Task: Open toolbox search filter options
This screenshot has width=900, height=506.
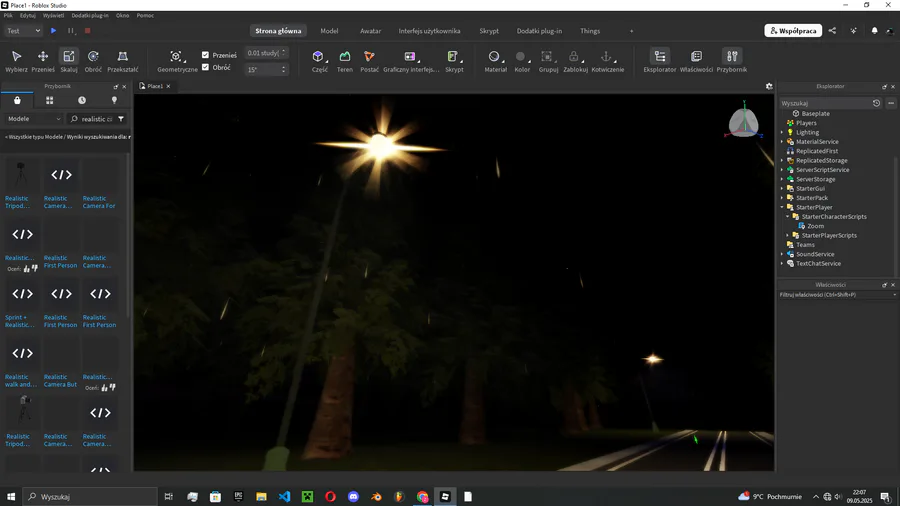Action: pos(121,119)
